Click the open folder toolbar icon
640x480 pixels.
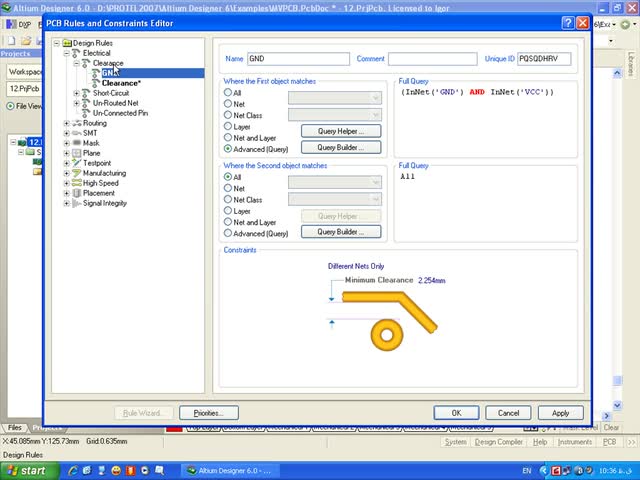tap(26, 40)
